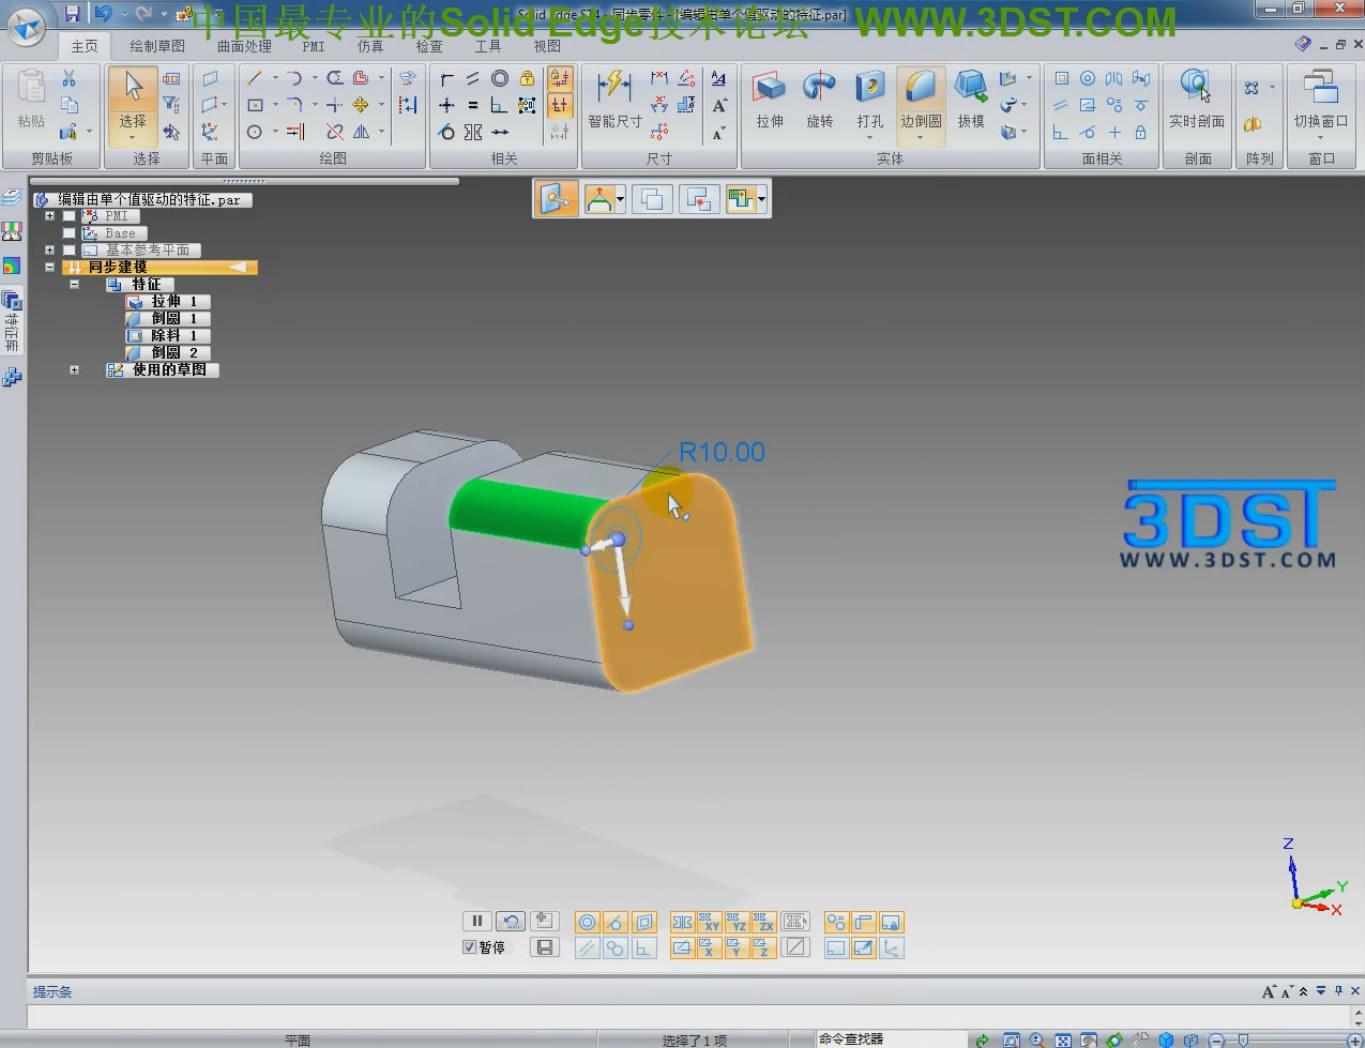Select the Circle drawing tool
Image resolution: width=1365 pixels, height=1048 pixels.
pos(255,132)
